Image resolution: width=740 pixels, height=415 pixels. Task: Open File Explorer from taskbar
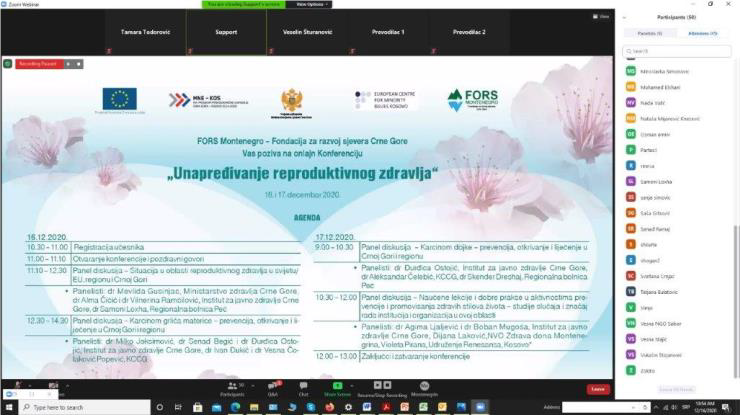254,407
